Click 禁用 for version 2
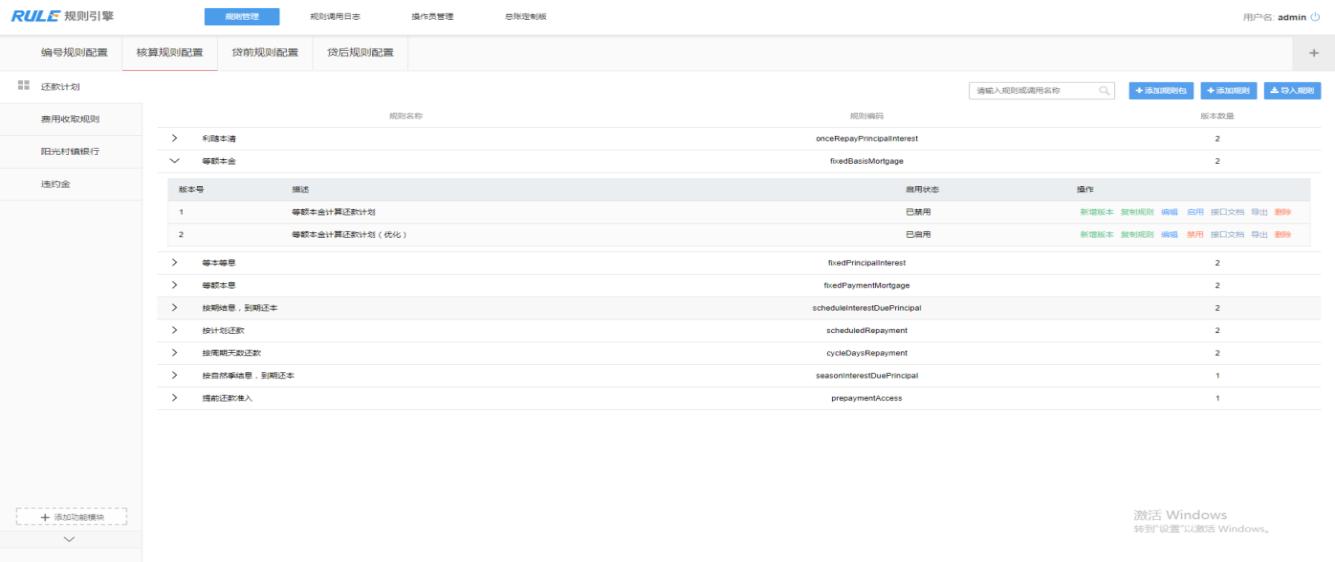The height and width of the screenshot is (562, 1335). coord(1195,234)
